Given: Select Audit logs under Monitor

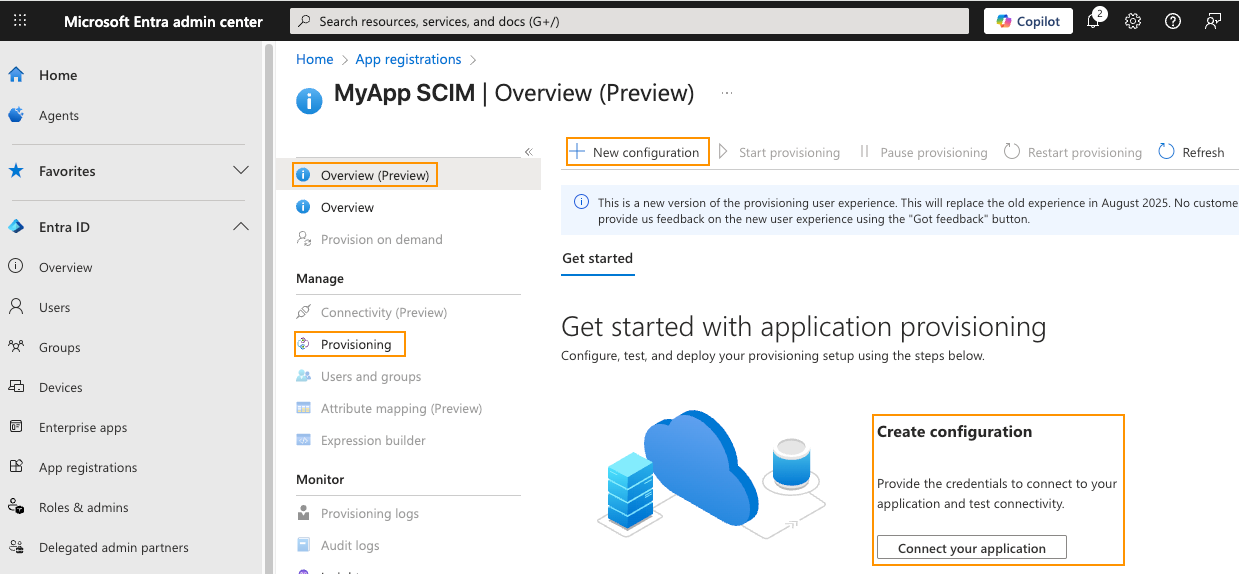Looking at the screenshot, I should click(x=350, y=545).
